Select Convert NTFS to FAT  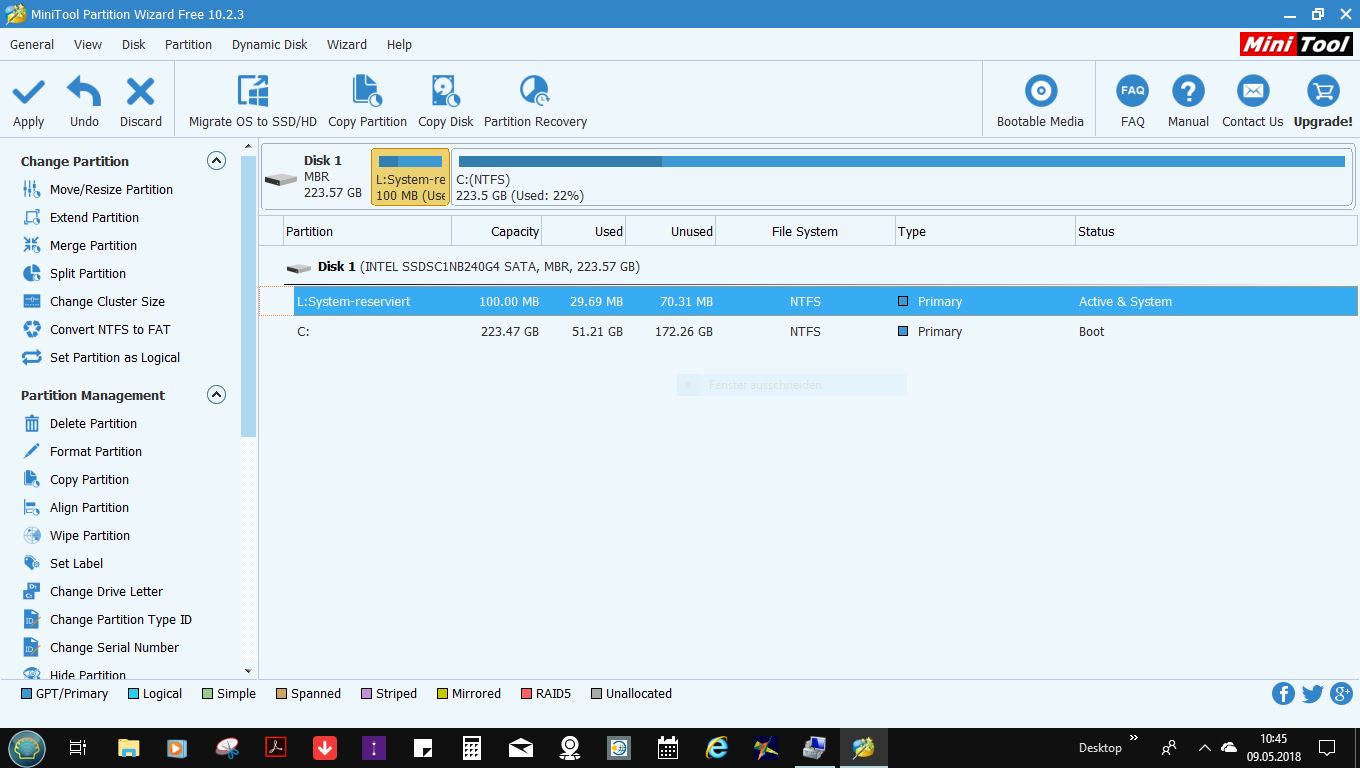(110, 329)
